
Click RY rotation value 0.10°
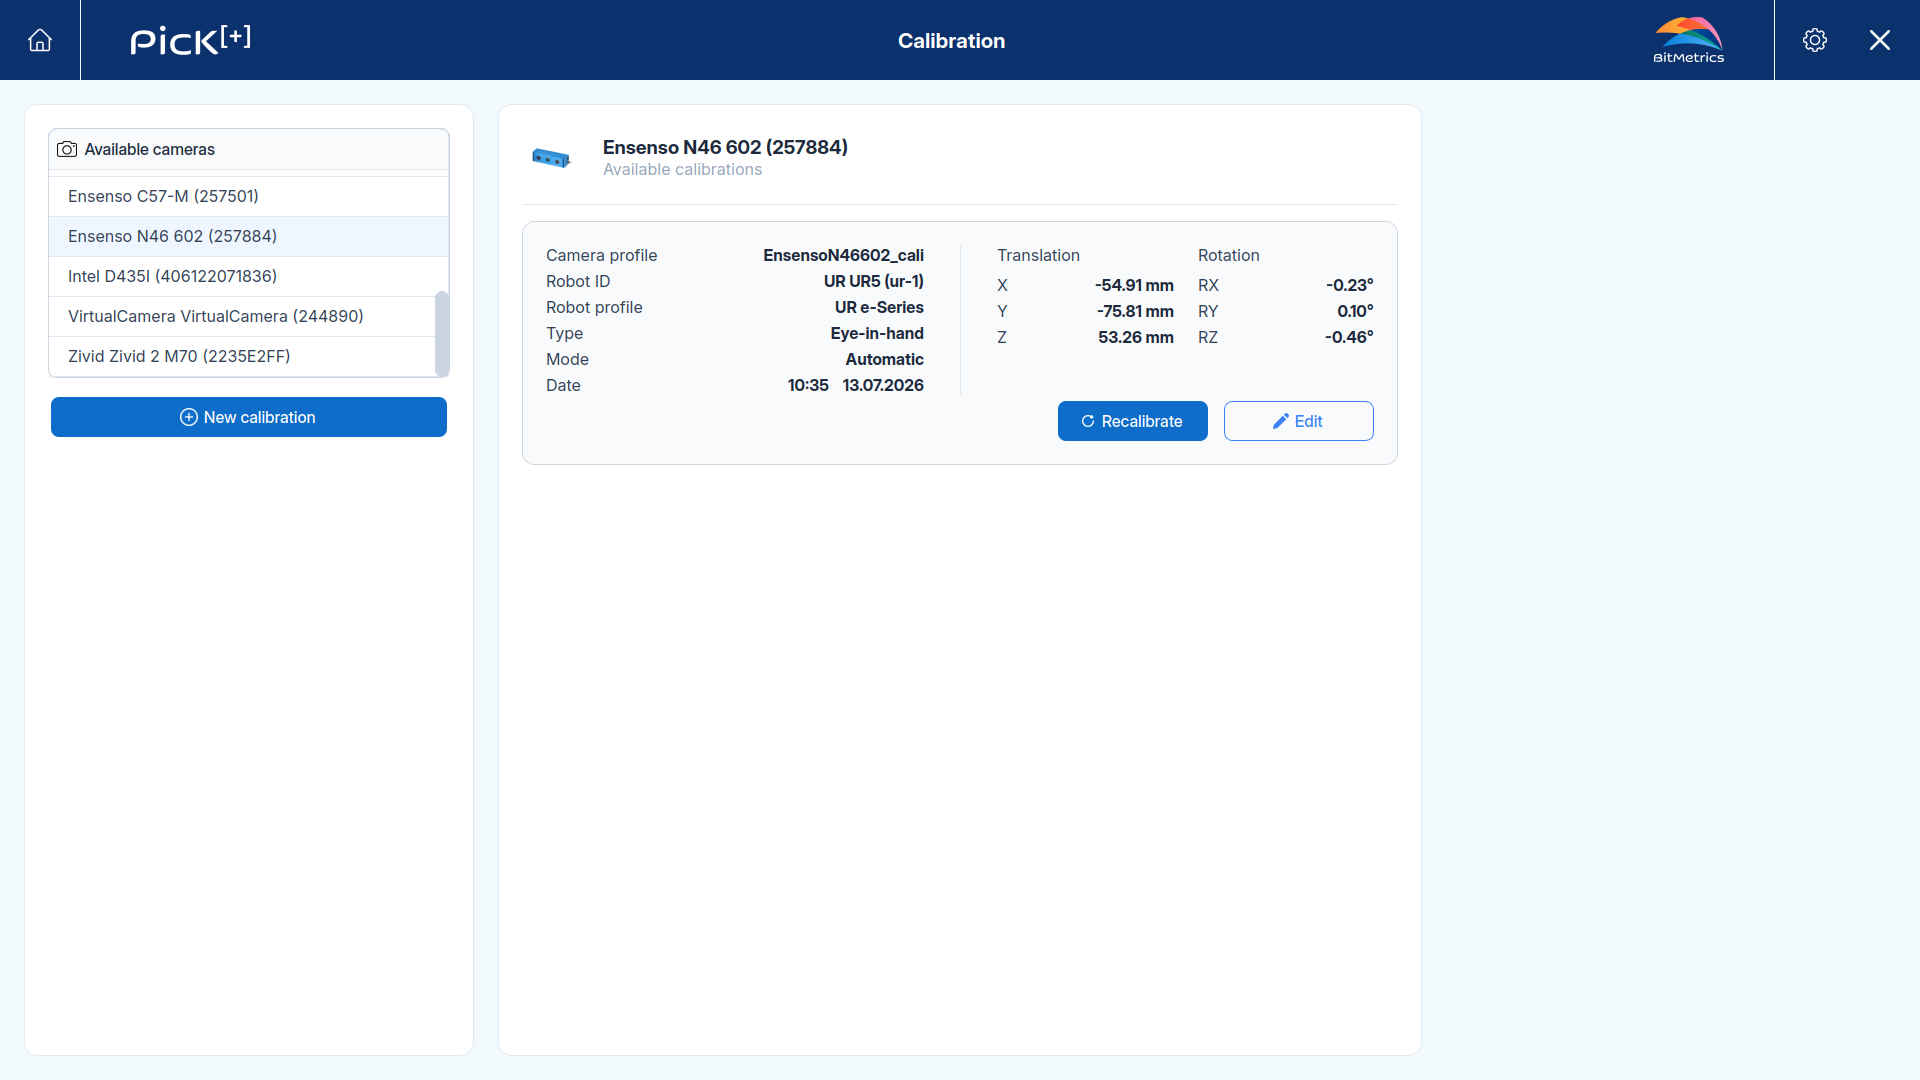tap(1355, 311)
